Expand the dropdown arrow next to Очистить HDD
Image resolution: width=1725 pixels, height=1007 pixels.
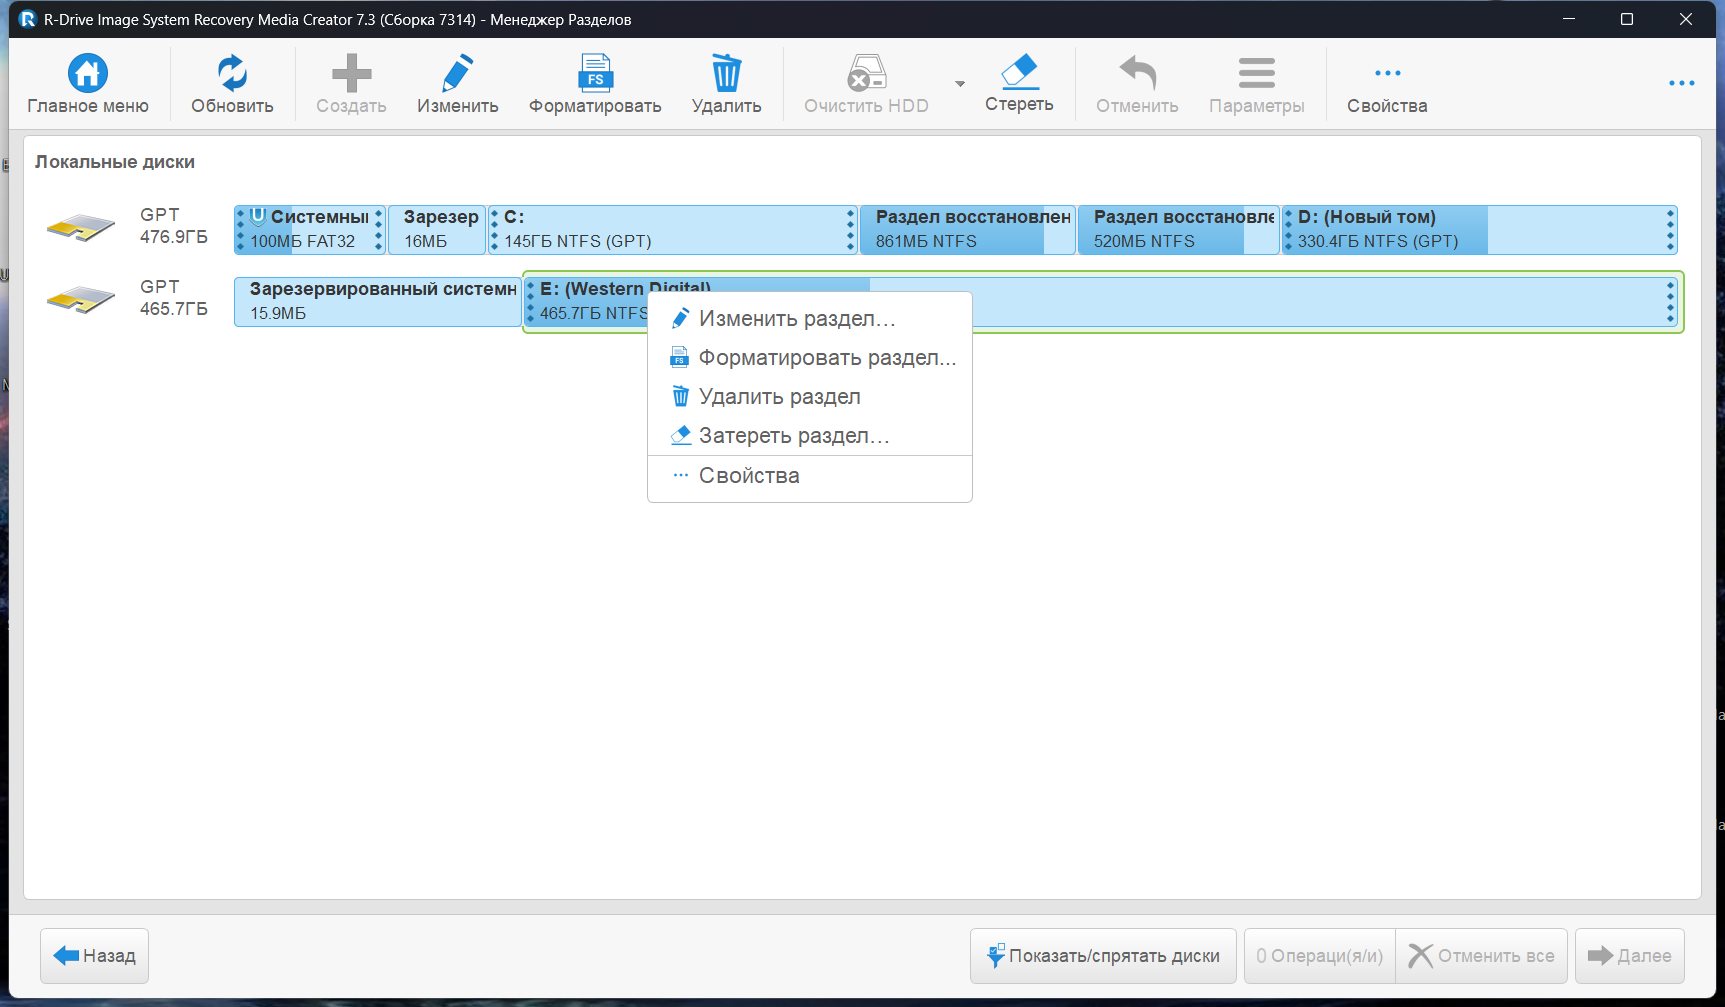click(960, 84)
